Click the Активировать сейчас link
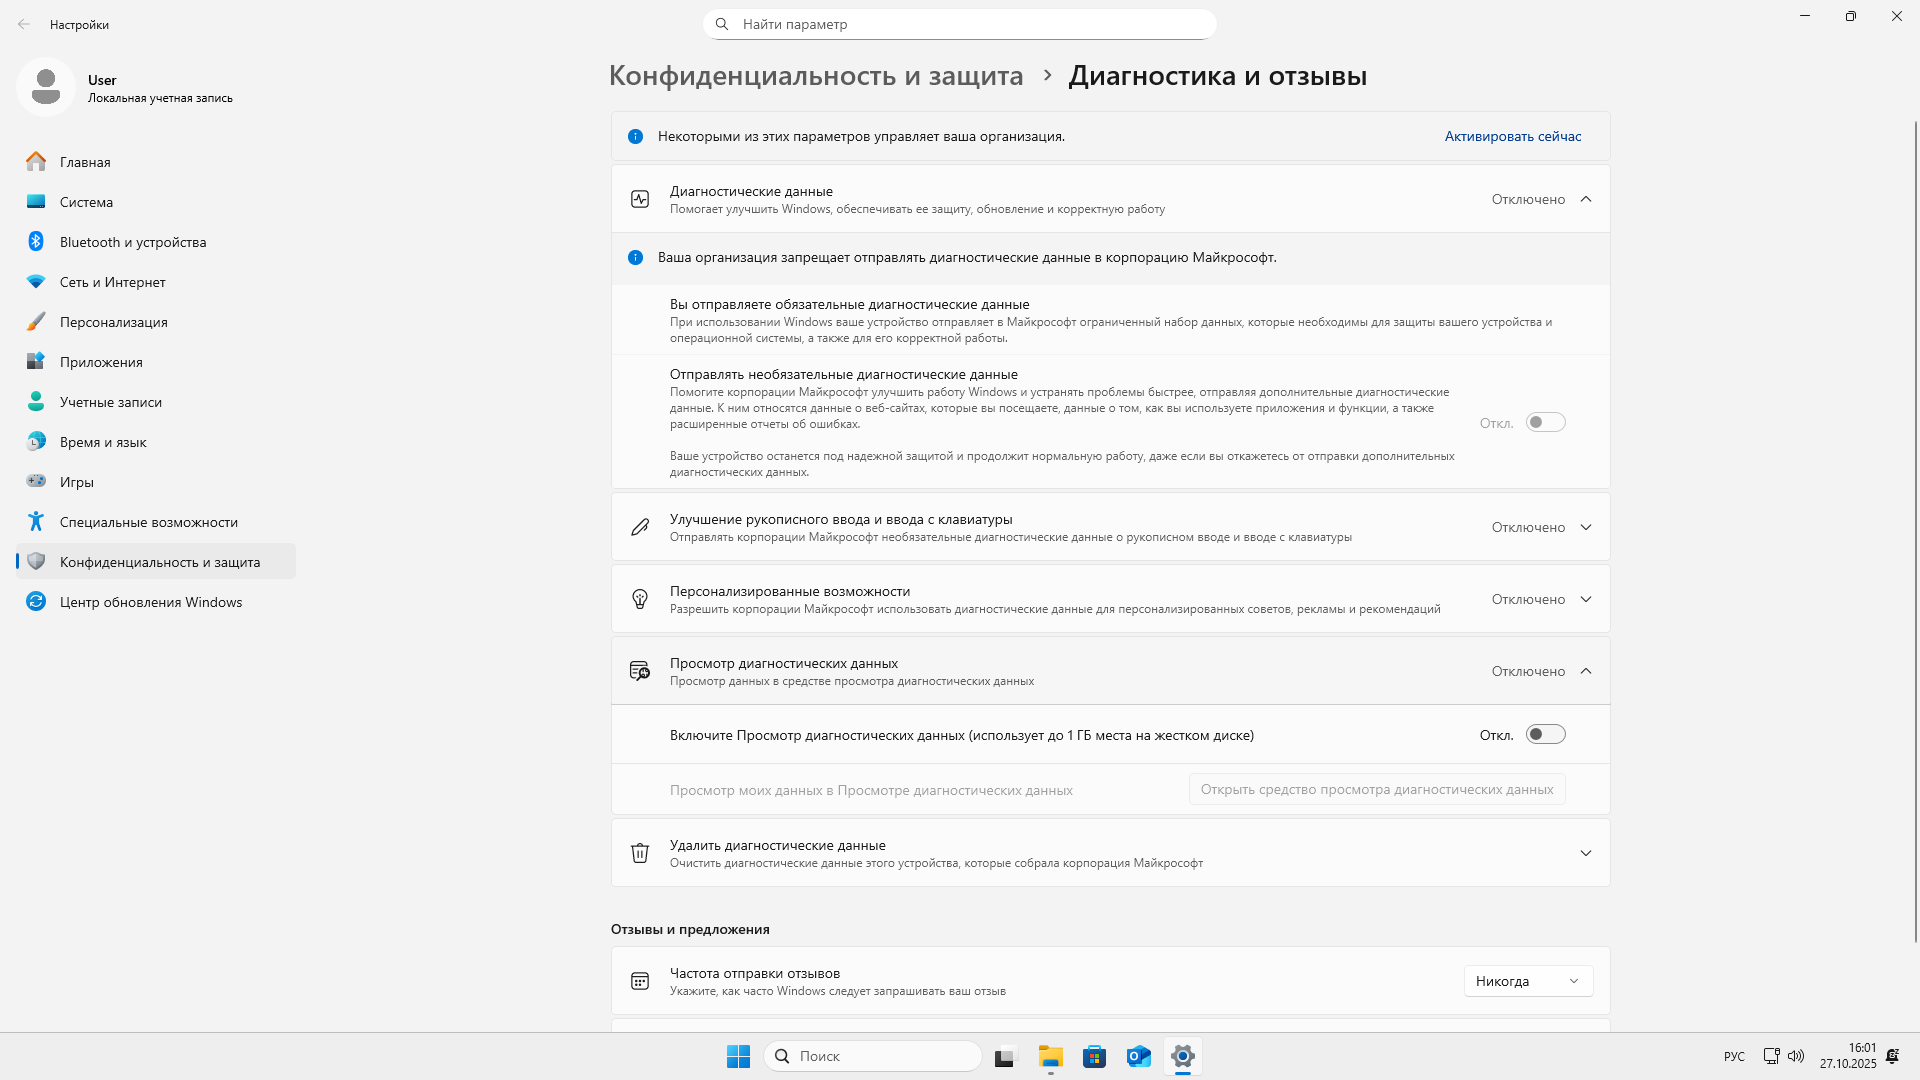The width and height of the screenshot is (1920, 1080). tap(1512, 136)
